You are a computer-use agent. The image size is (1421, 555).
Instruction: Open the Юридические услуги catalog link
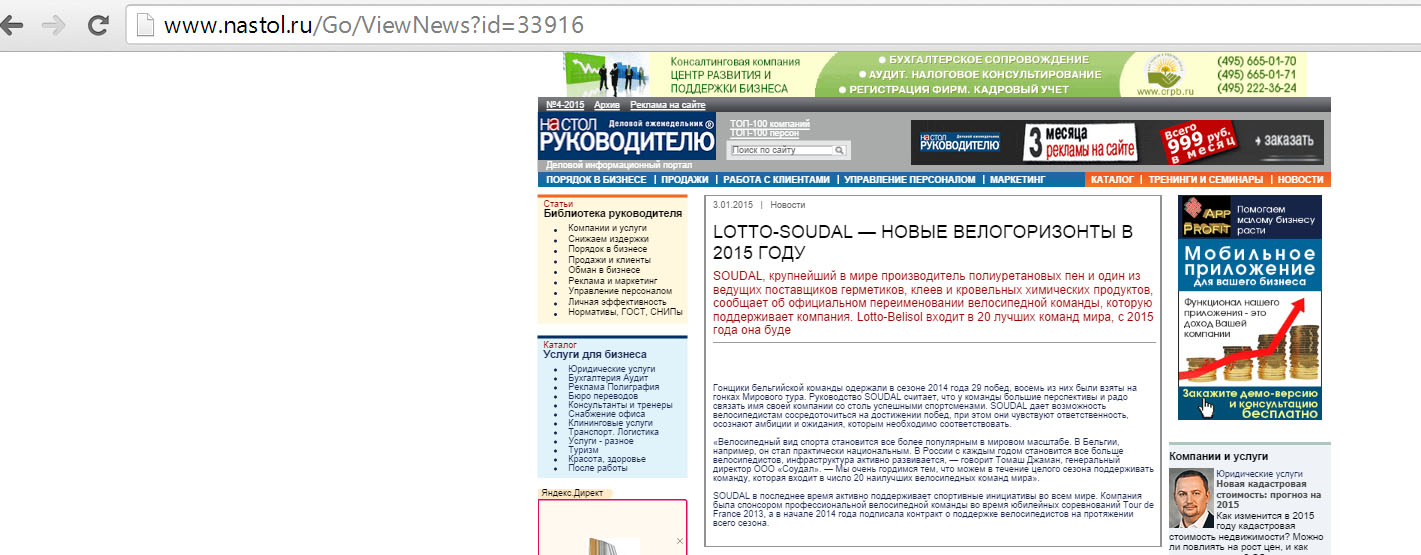click(x=612, y=369)
